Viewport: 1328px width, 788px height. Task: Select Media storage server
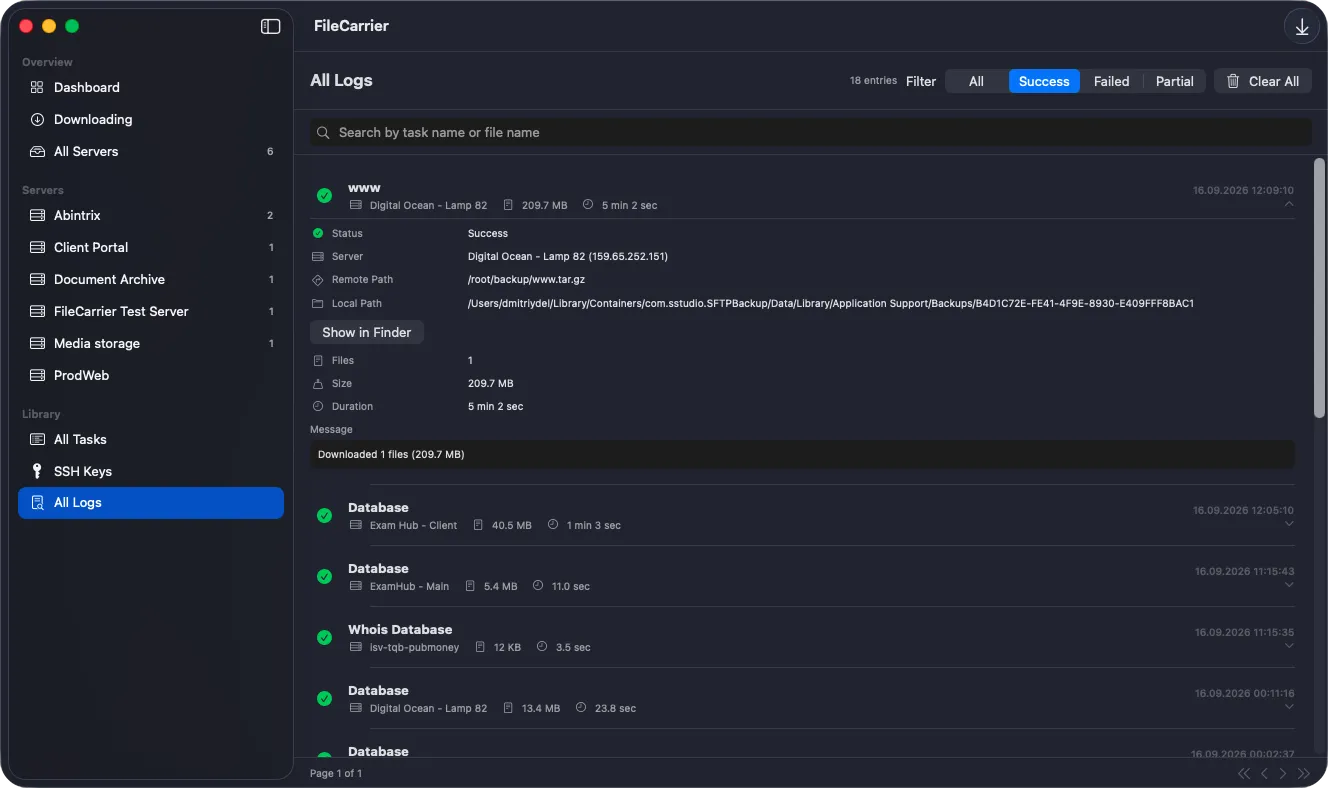pos(151,343)
